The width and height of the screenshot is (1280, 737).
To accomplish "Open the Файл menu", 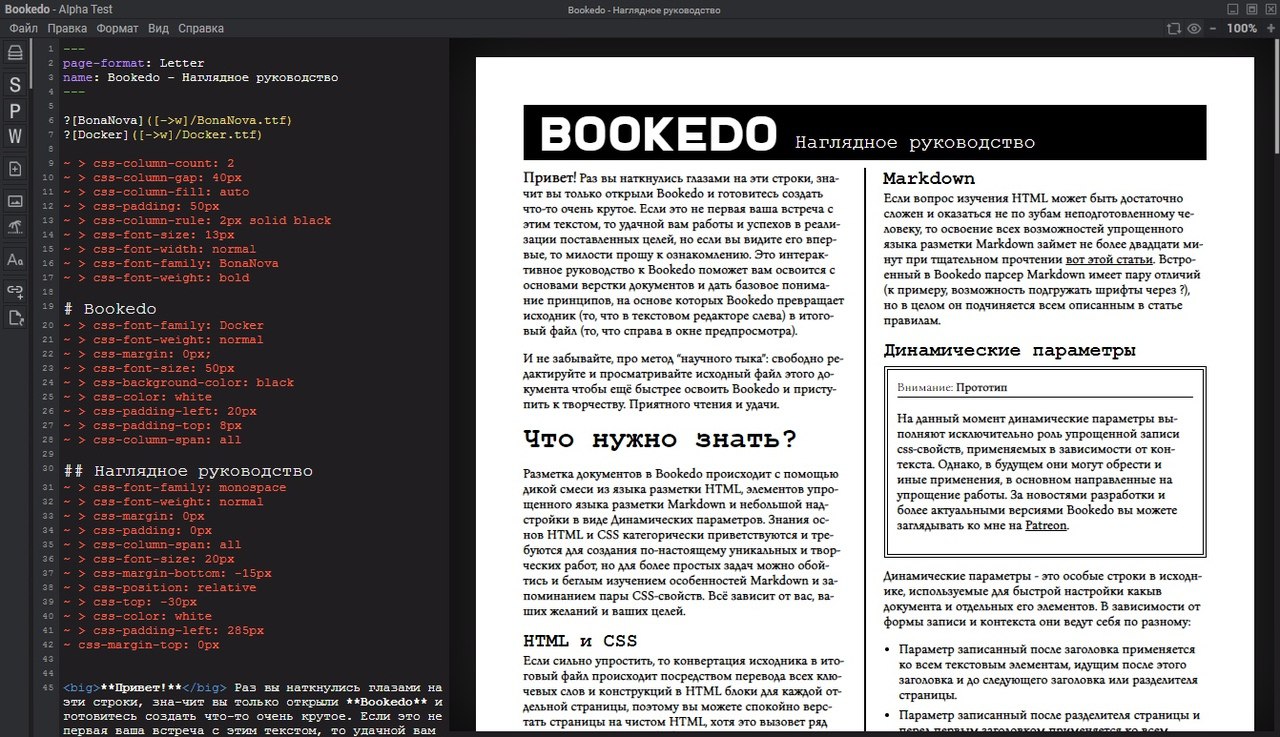I will coord(23,29).
